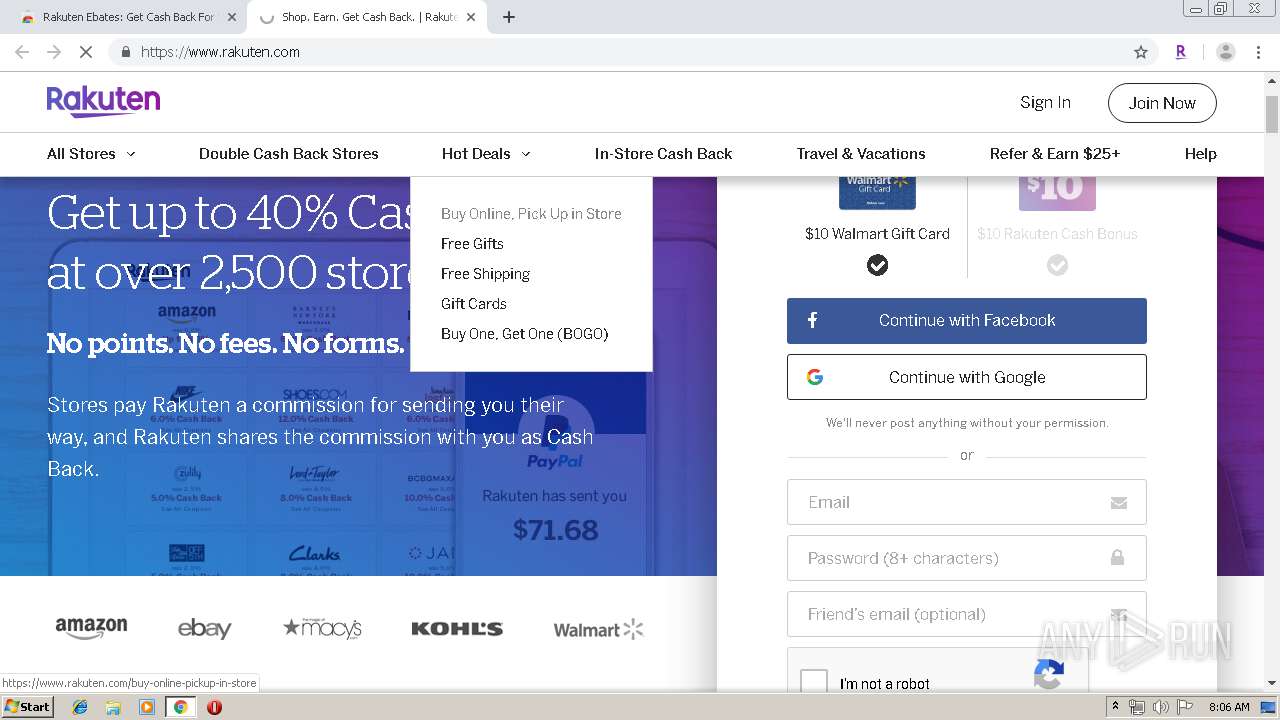Open the Chrome profile avatar
The image size is (1280, 720).
[1226, 52]
